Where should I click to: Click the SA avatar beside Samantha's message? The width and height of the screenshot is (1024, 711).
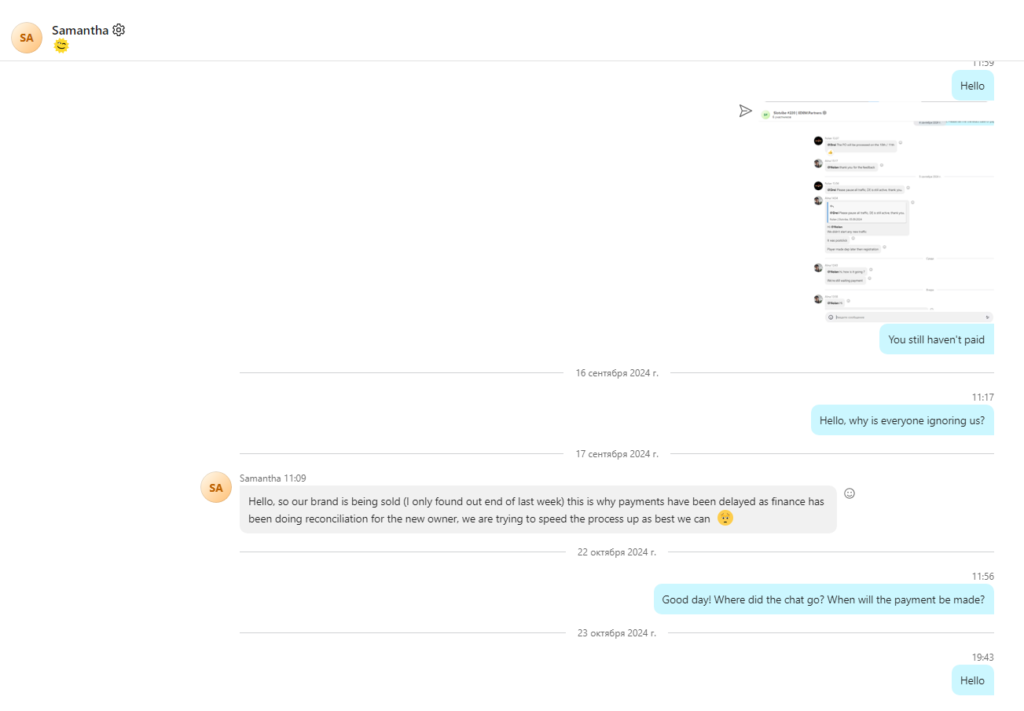click(x=215, y=487)
